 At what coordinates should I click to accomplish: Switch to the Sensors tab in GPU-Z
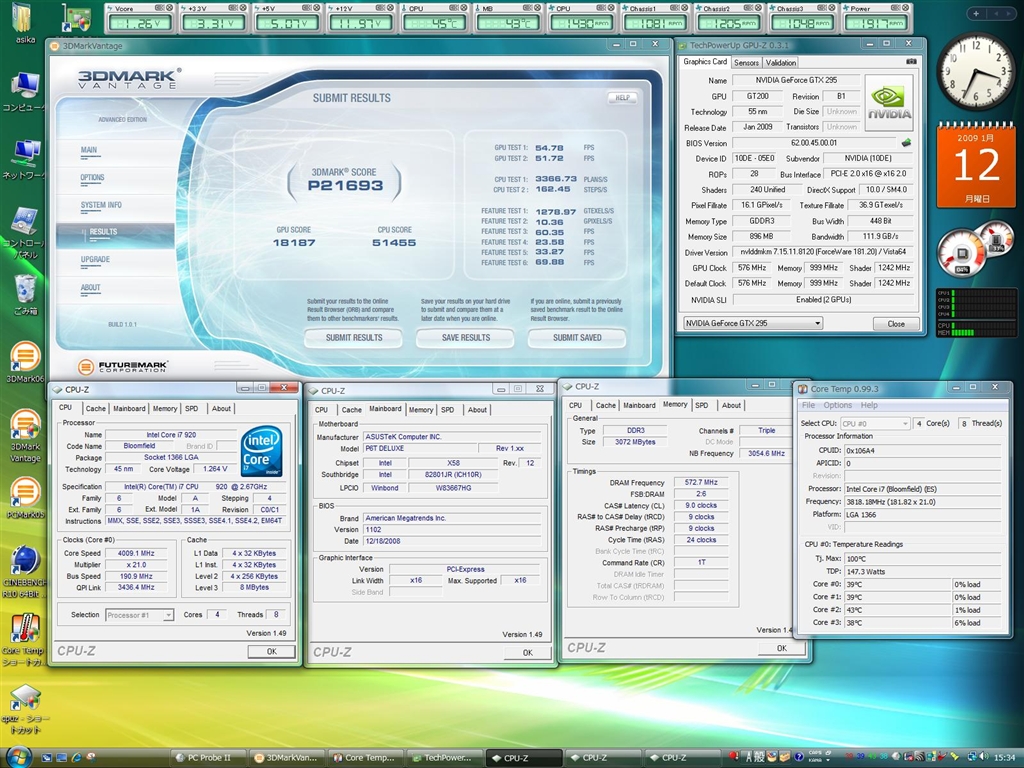point(746,62)
